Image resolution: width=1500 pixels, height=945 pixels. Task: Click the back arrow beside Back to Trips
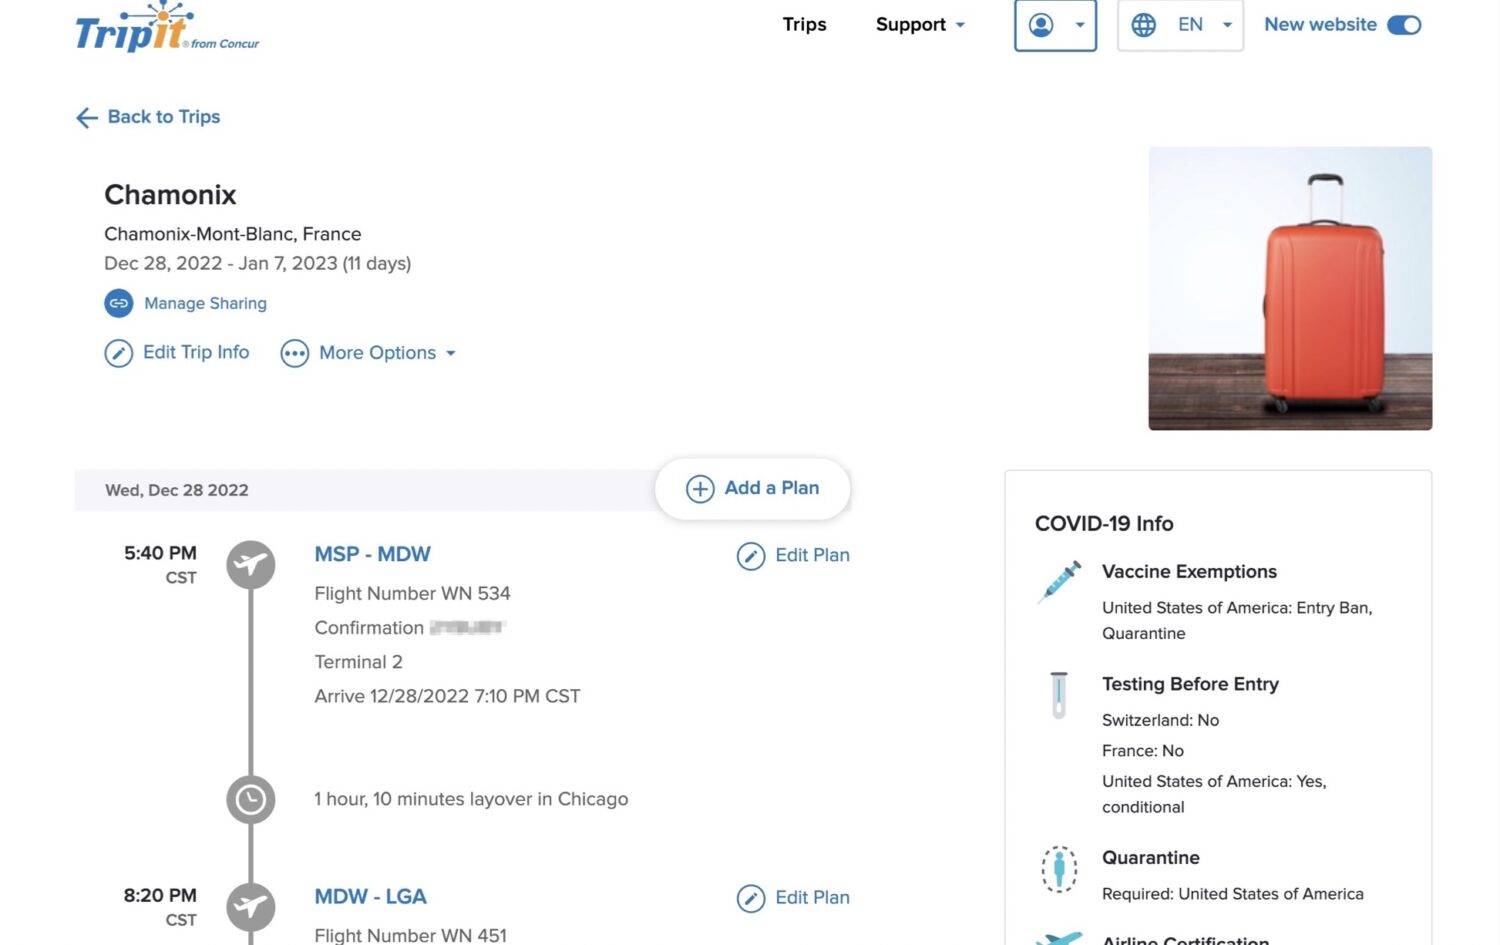click(x=87, y=118)
